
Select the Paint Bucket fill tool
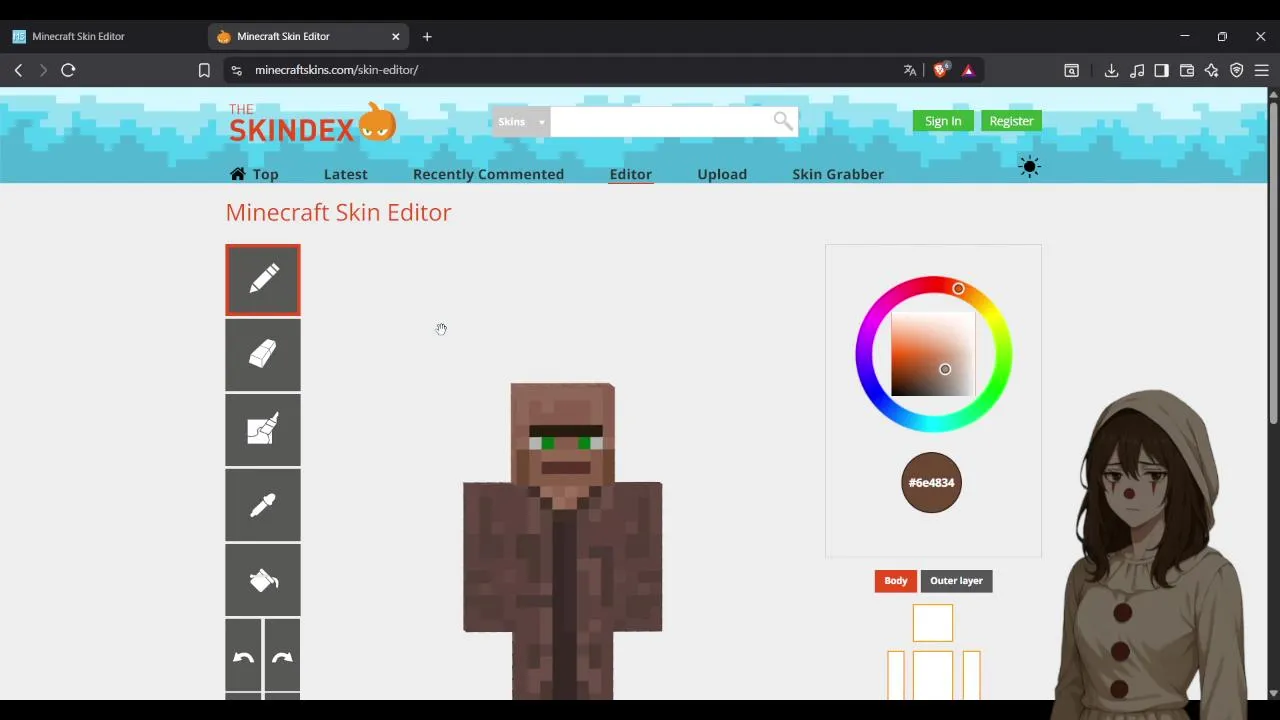pos(262,580)
